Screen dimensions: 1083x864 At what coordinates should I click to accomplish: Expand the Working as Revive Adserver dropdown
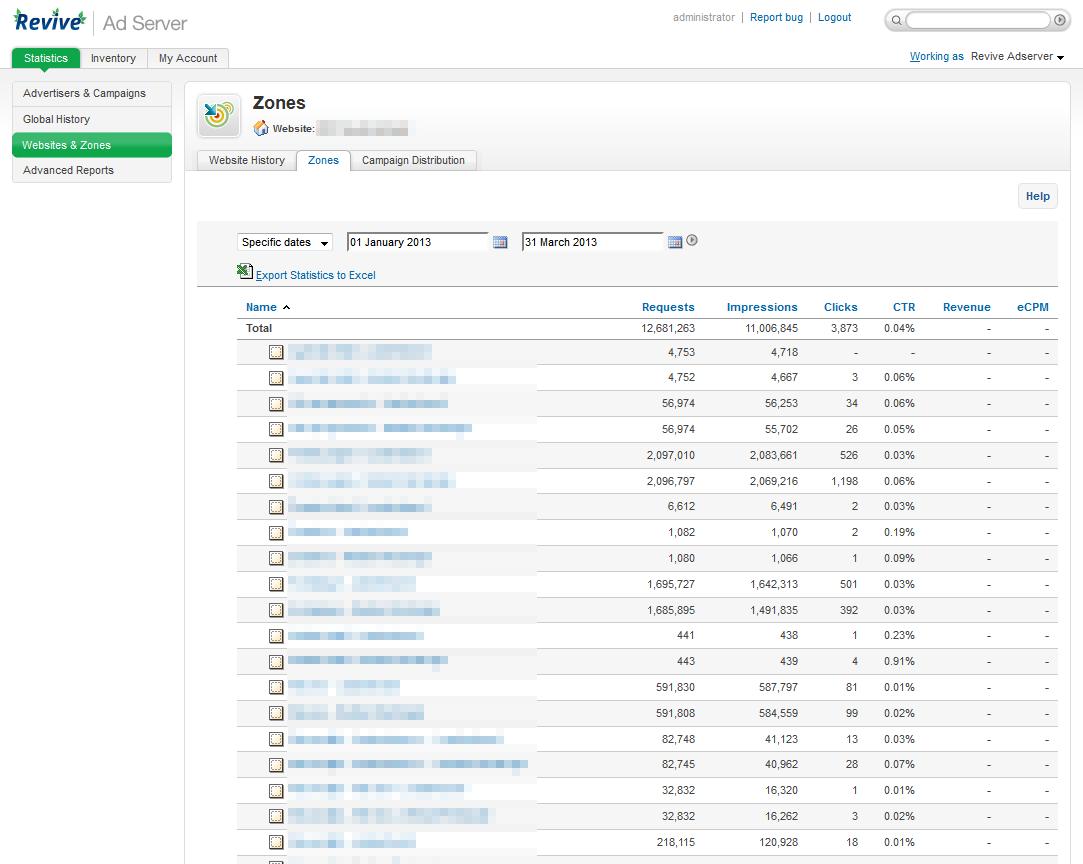[1016, 56]
